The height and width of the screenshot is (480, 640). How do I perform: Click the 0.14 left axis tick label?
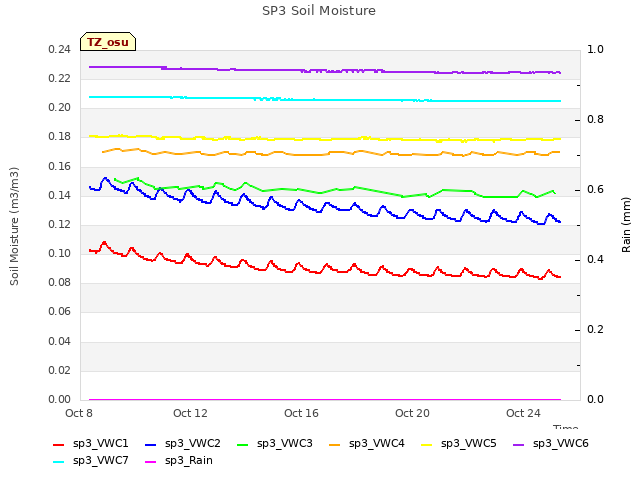click(x=60, y=195)
